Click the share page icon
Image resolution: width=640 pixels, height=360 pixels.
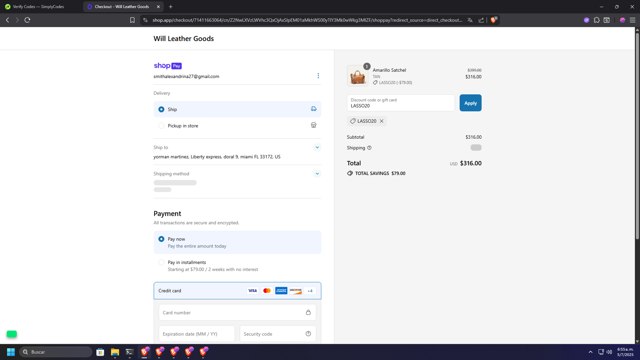(481, 20)
